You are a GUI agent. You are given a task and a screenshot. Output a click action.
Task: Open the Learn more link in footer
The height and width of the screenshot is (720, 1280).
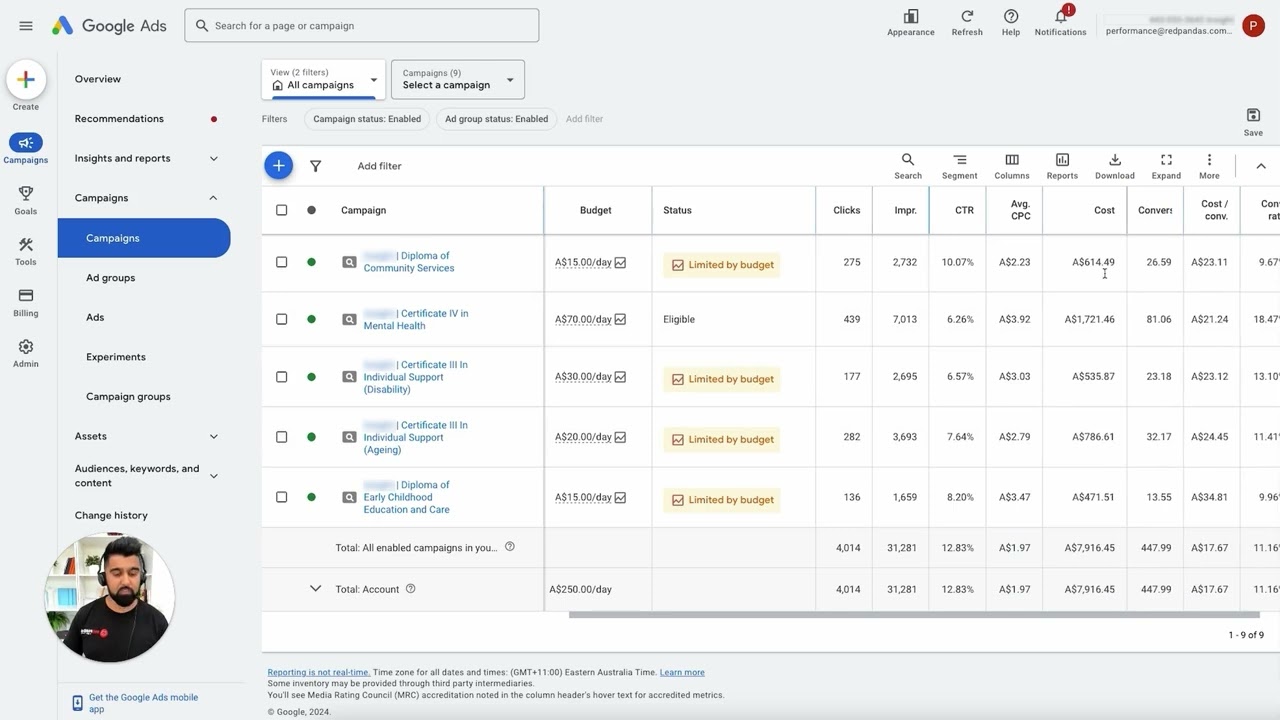pyautogui.click(x=682, y=672)
